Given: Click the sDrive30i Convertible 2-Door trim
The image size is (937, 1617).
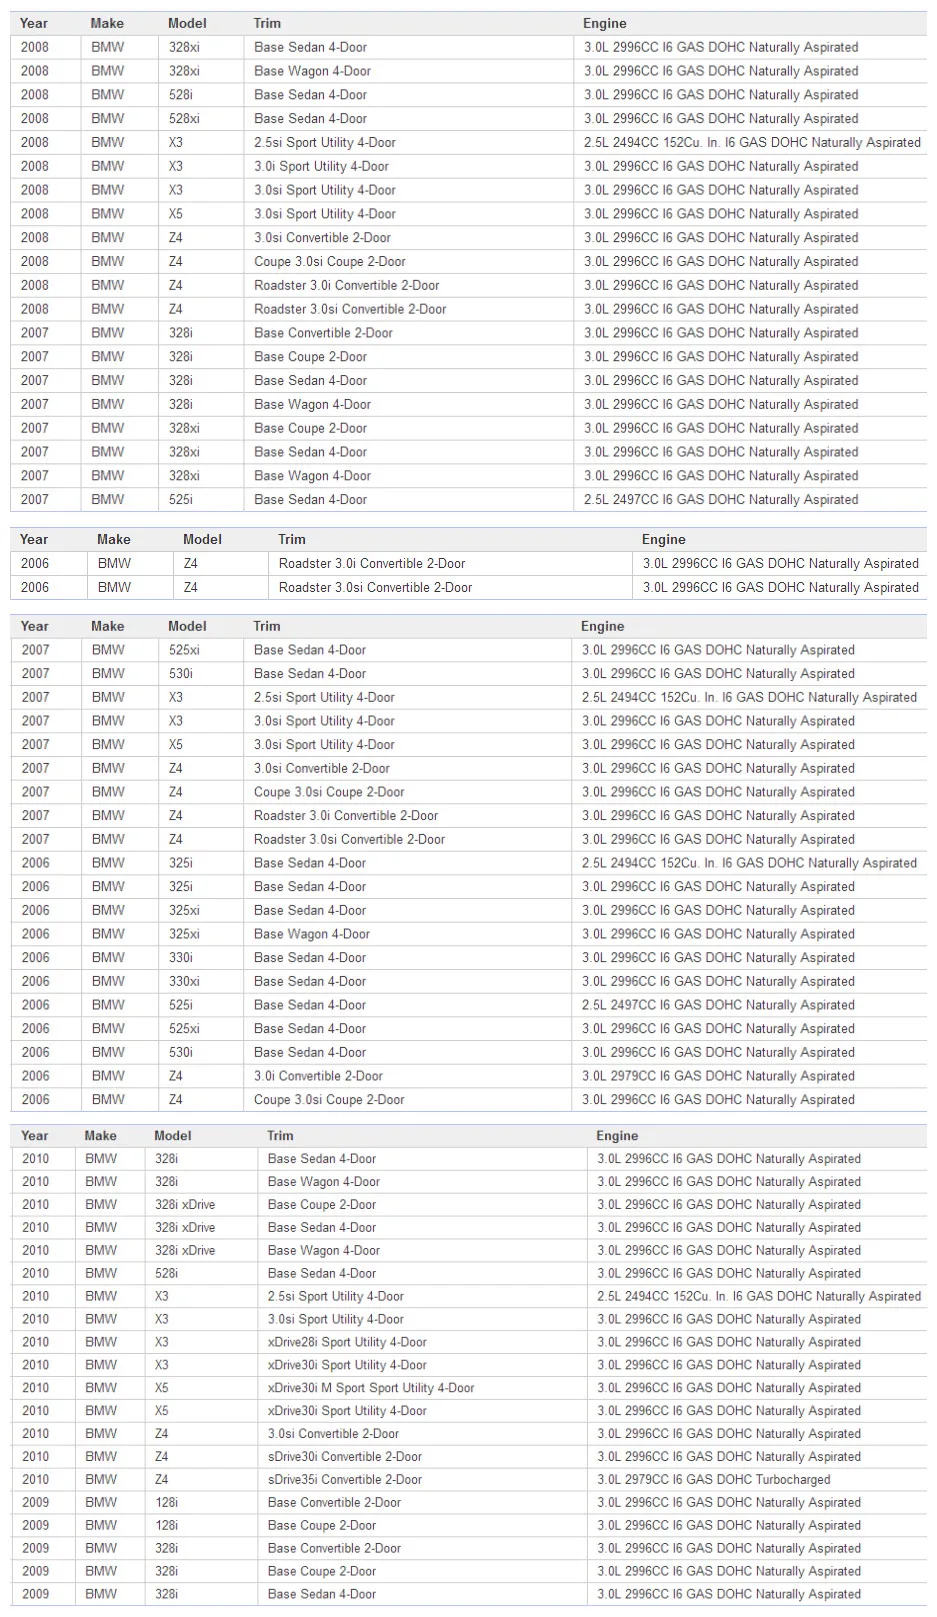Looking at the screenshot, I should click(345, 1457).
